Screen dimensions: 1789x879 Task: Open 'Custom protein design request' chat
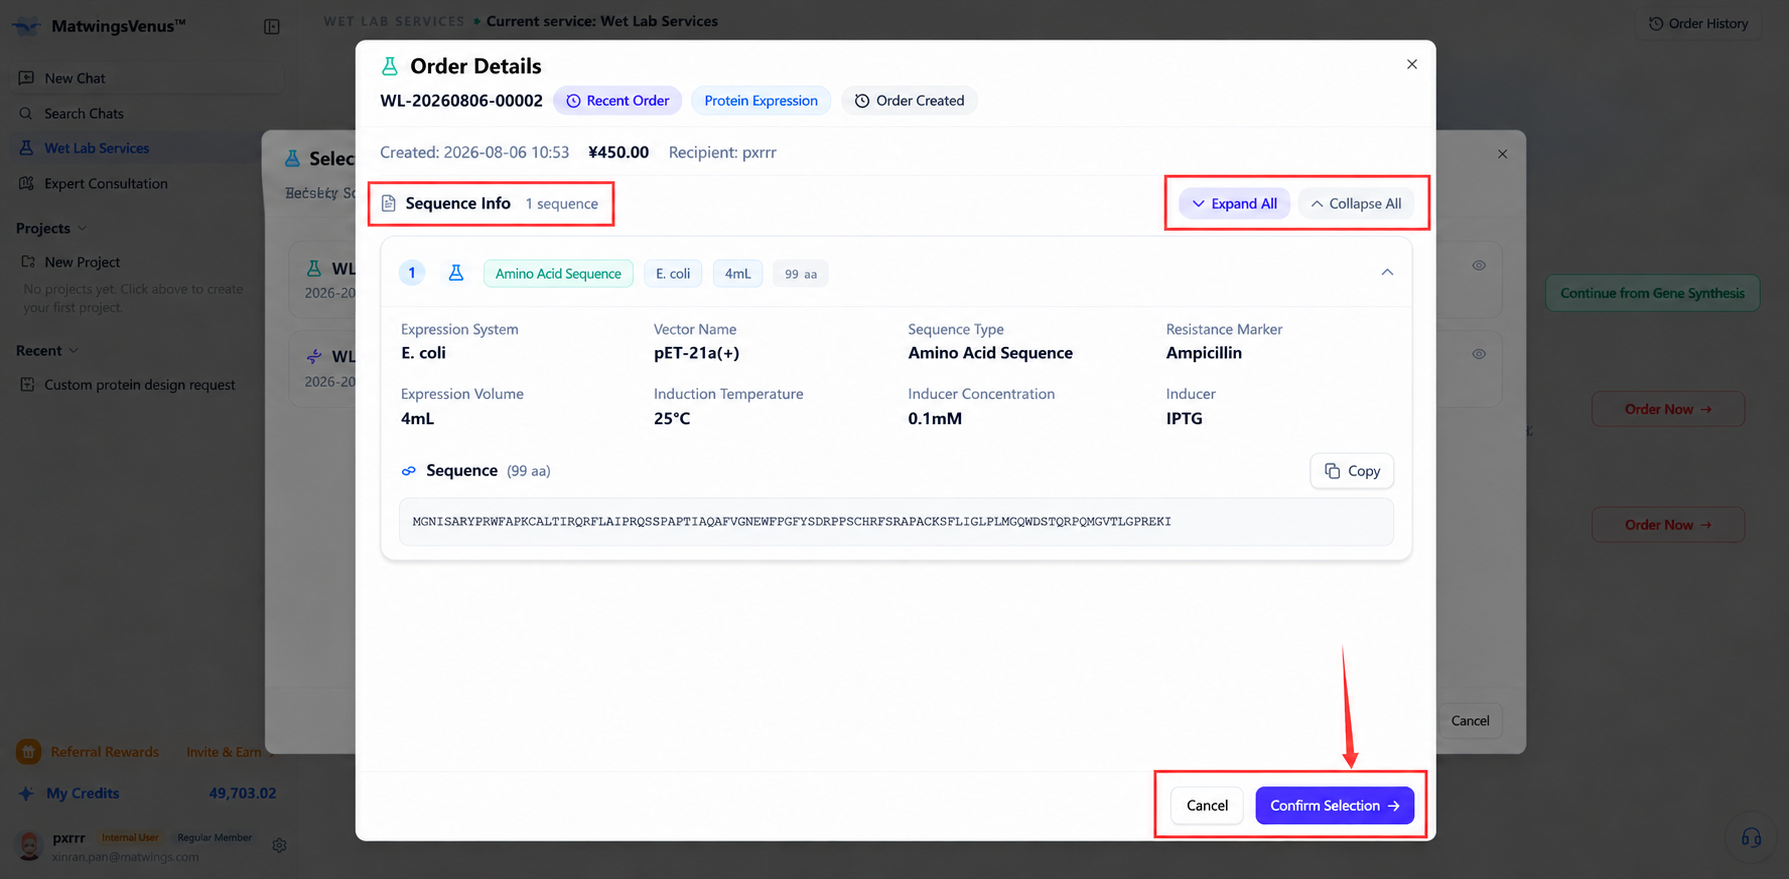click(x=140, y=385)
